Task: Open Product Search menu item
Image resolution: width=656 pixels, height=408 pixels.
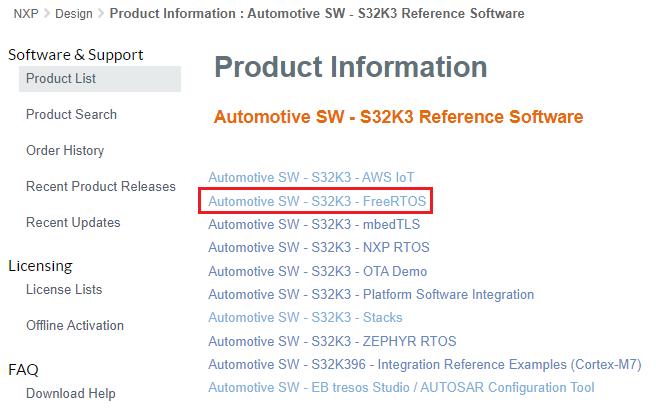Action: tap(71, 115)
